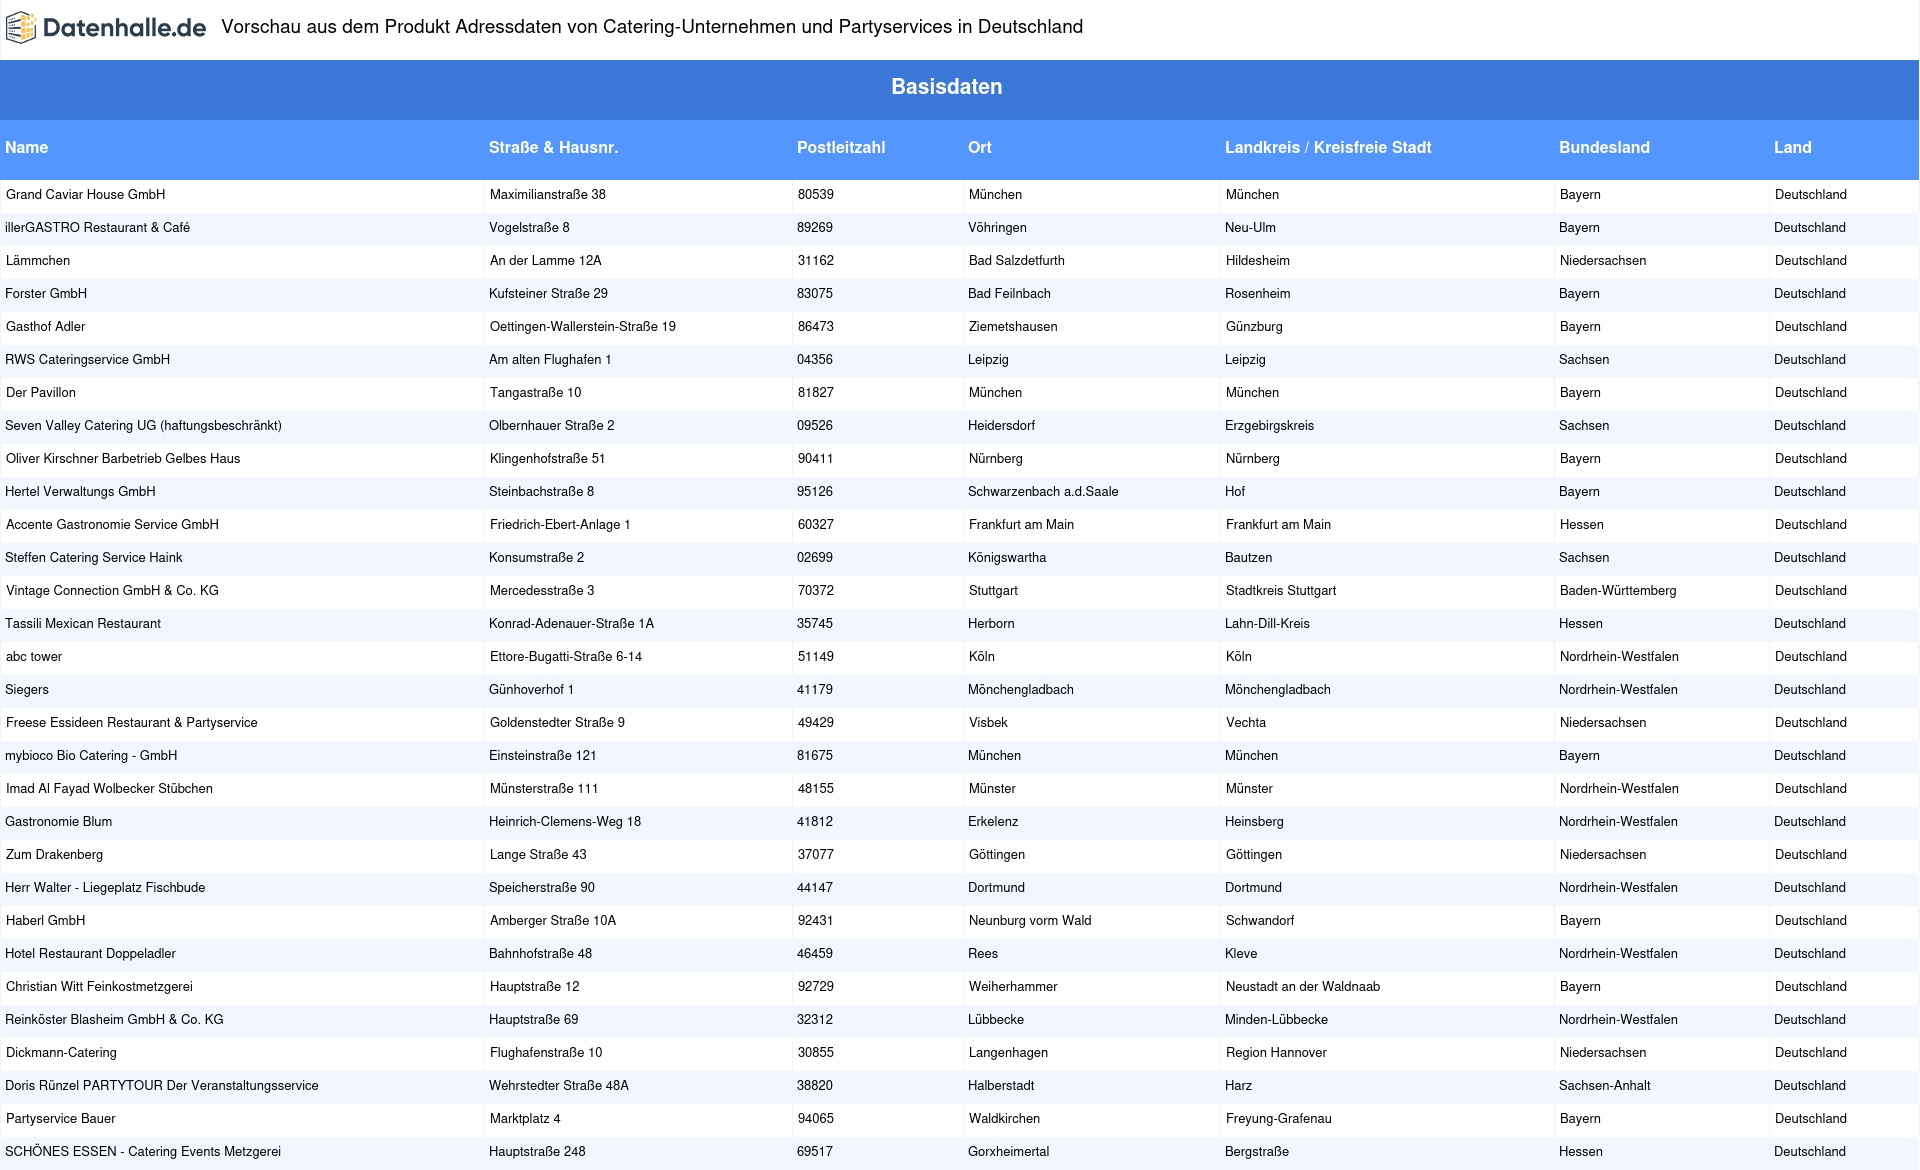
Task: Click the Datenhalle.de logo icon
Action: coord(21,28)
